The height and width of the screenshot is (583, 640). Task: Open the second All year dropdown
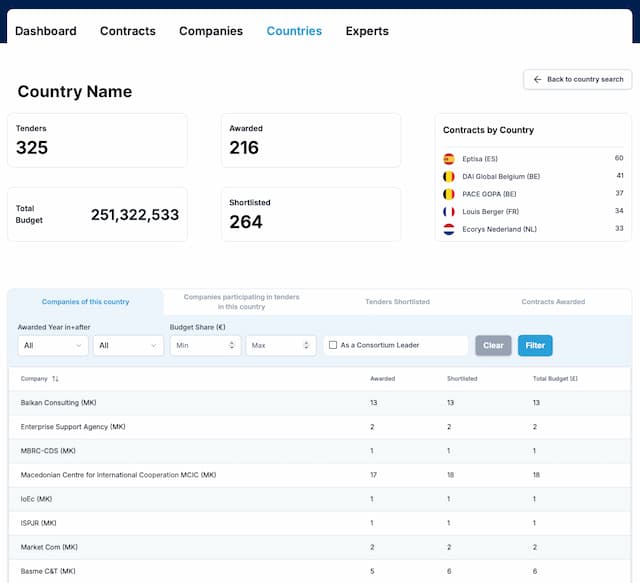128,345
